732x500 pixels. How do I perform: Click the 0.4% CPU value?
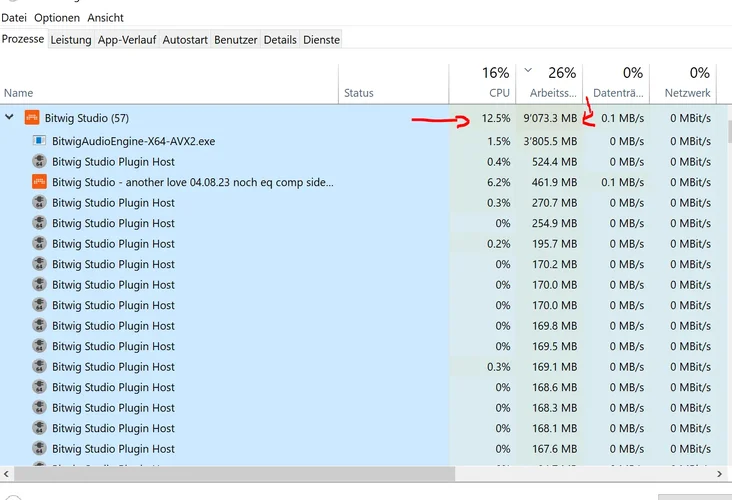pyautogui.click(x=499, y=162)
